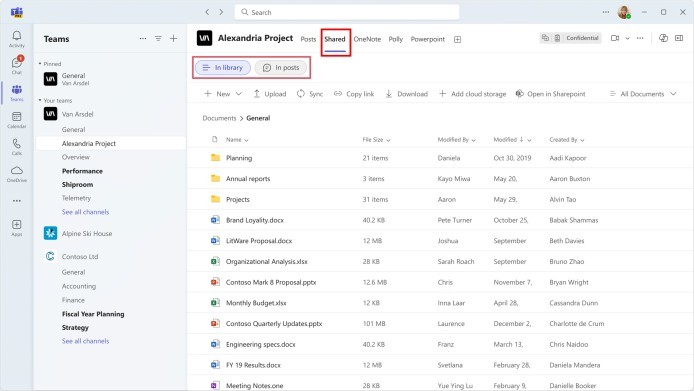Click in the Search box
Viewport: 694px width, 391px height.
point(347,12)
